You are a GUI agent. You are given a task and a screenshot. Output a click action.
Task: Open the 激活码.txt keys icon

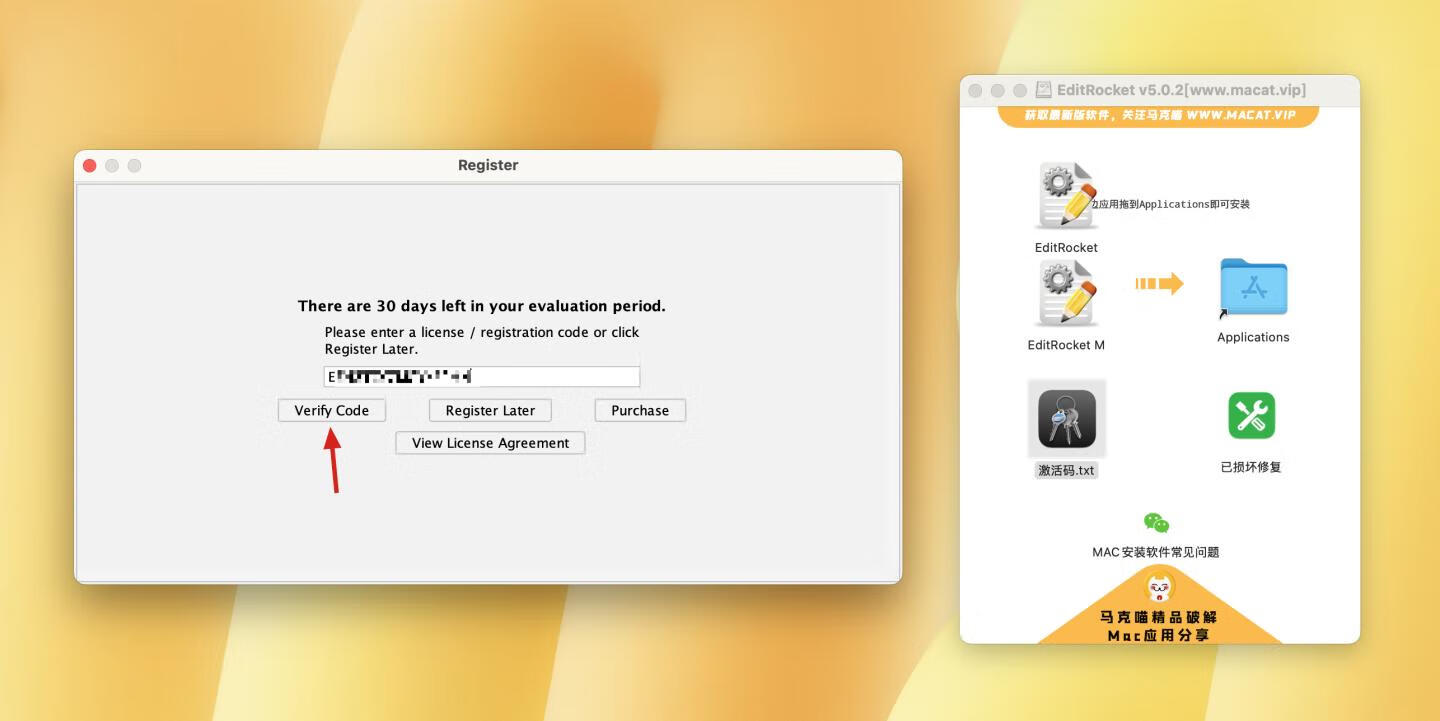point(1066,417)
